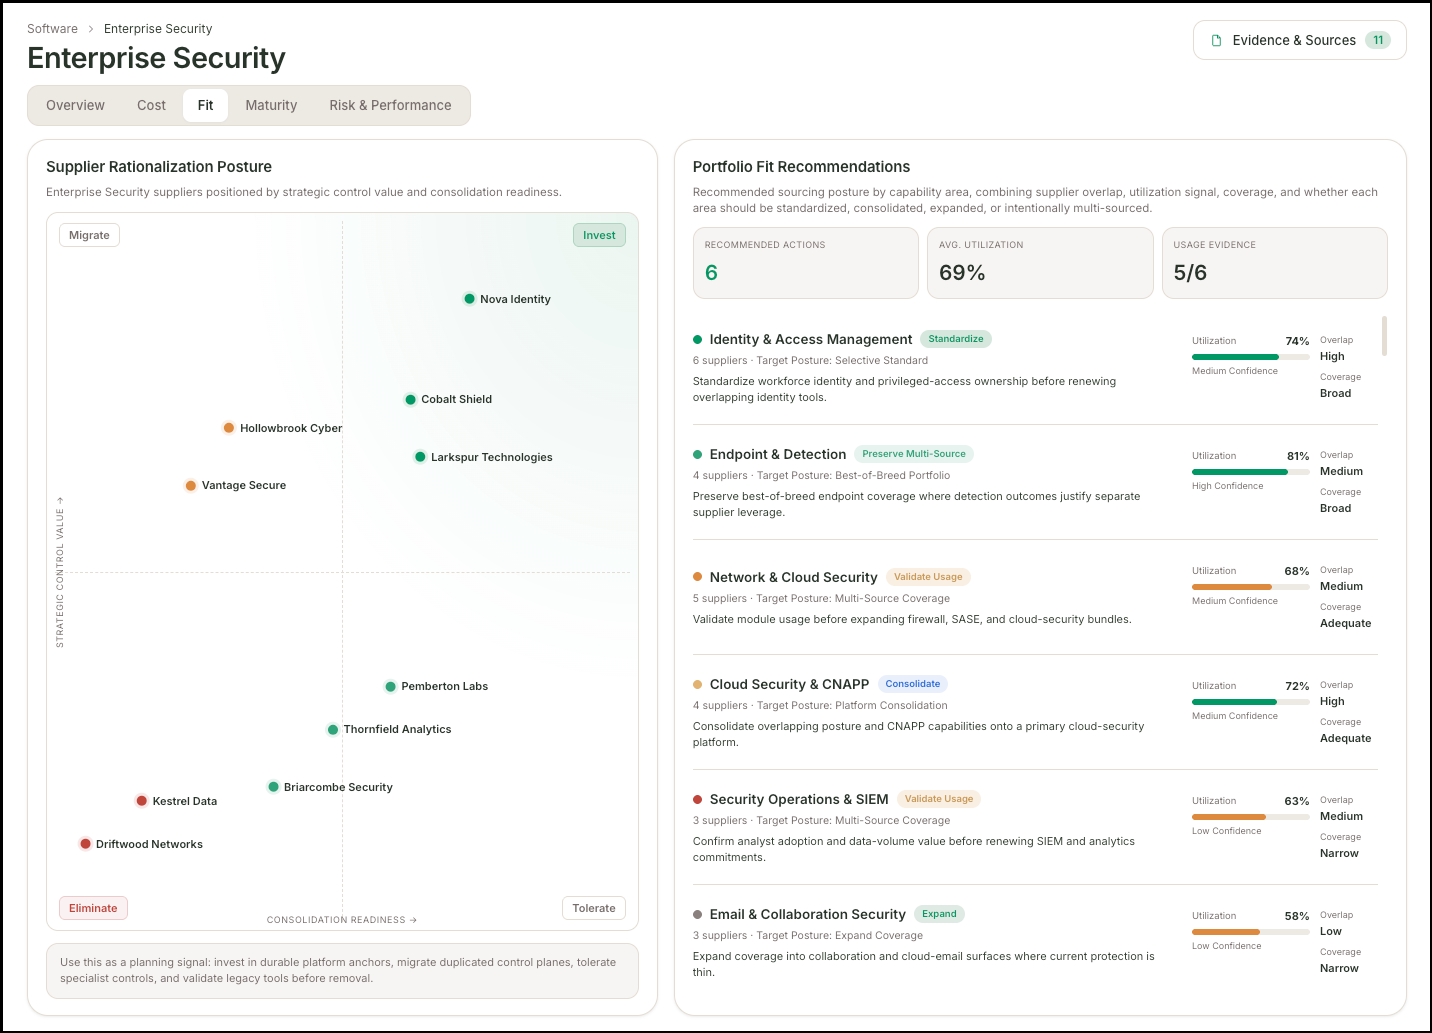The image size is (1432, 1033).
Task: Click the Security Operations & SIEM red dot
Action: coord(697,800)
